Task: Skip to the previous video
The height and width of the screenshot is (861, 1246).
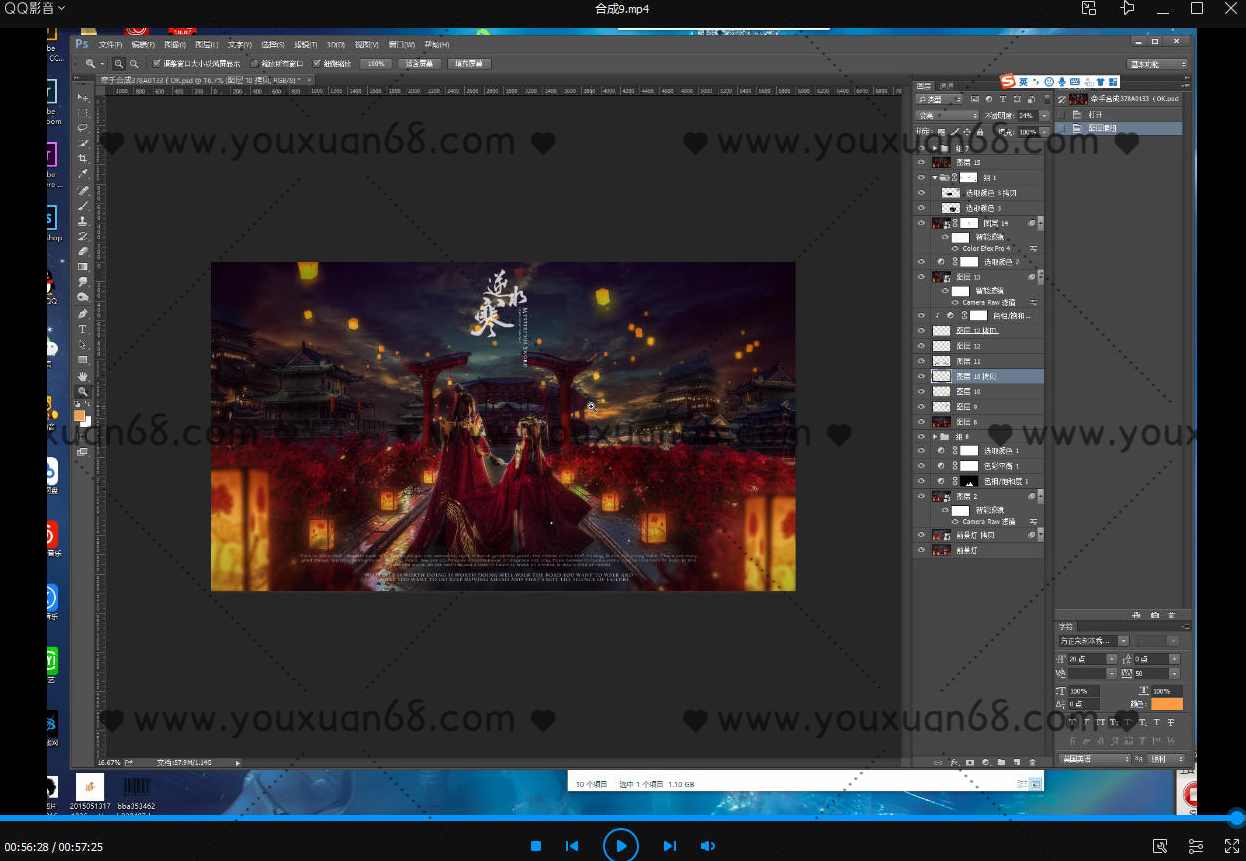Action: click(x=572, y=846)
